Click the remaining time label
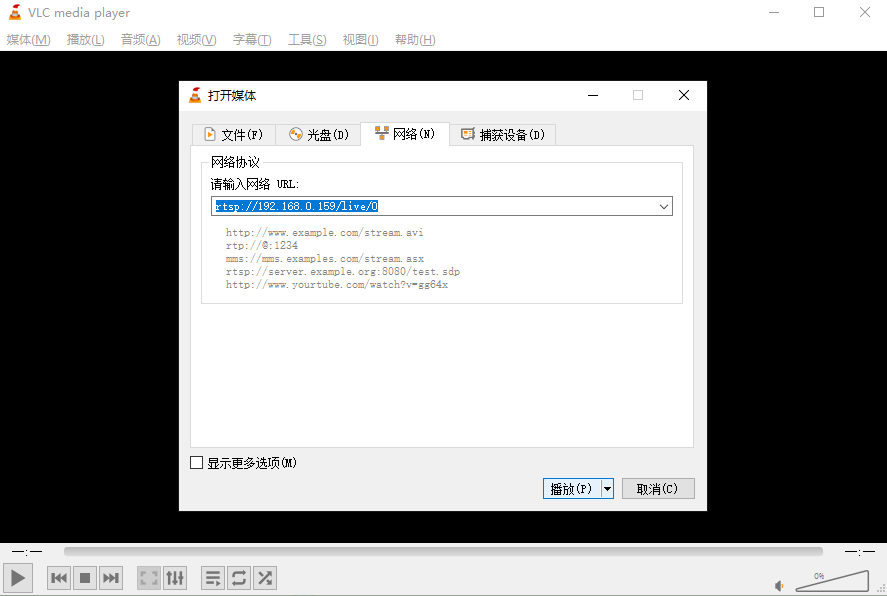This screenshot has height=596, width=887. coord(860,551)
